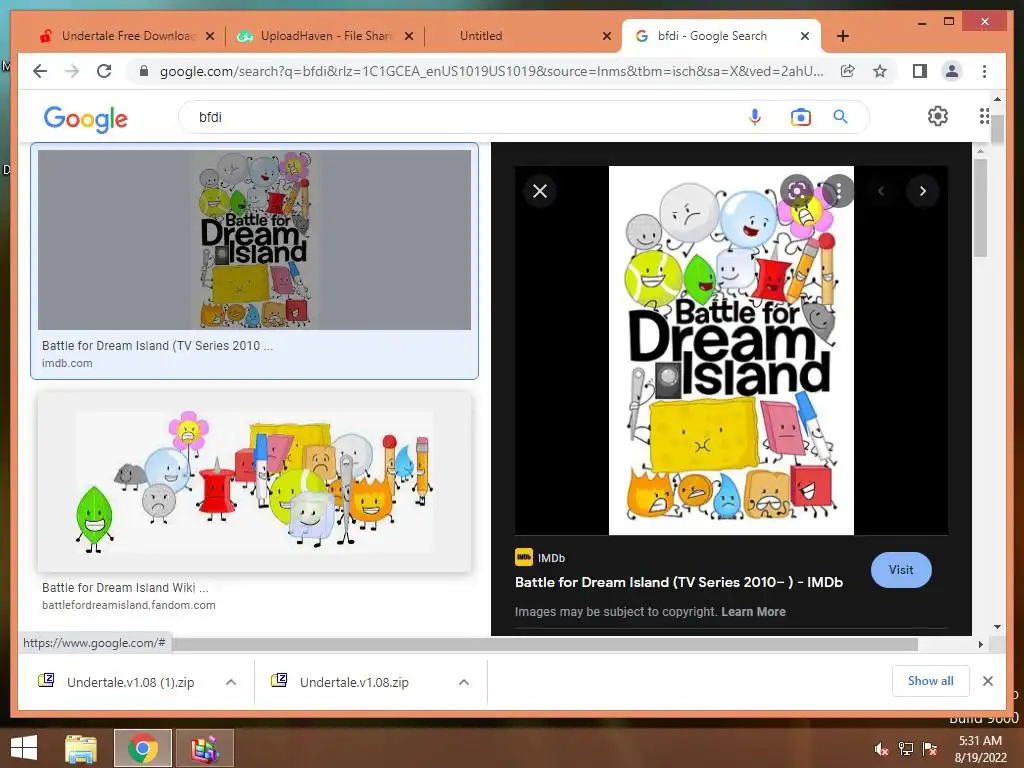This screenshot has width=1024, height=768.
Task: Toggle the Chrome side panel
Action: click(x=920, y=71)
